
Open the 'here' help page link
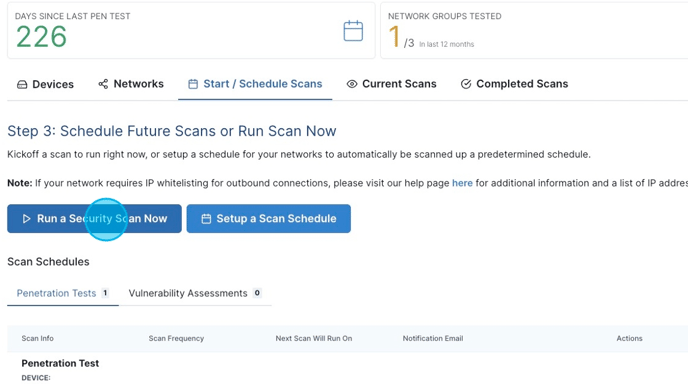[x=462, y=183]
